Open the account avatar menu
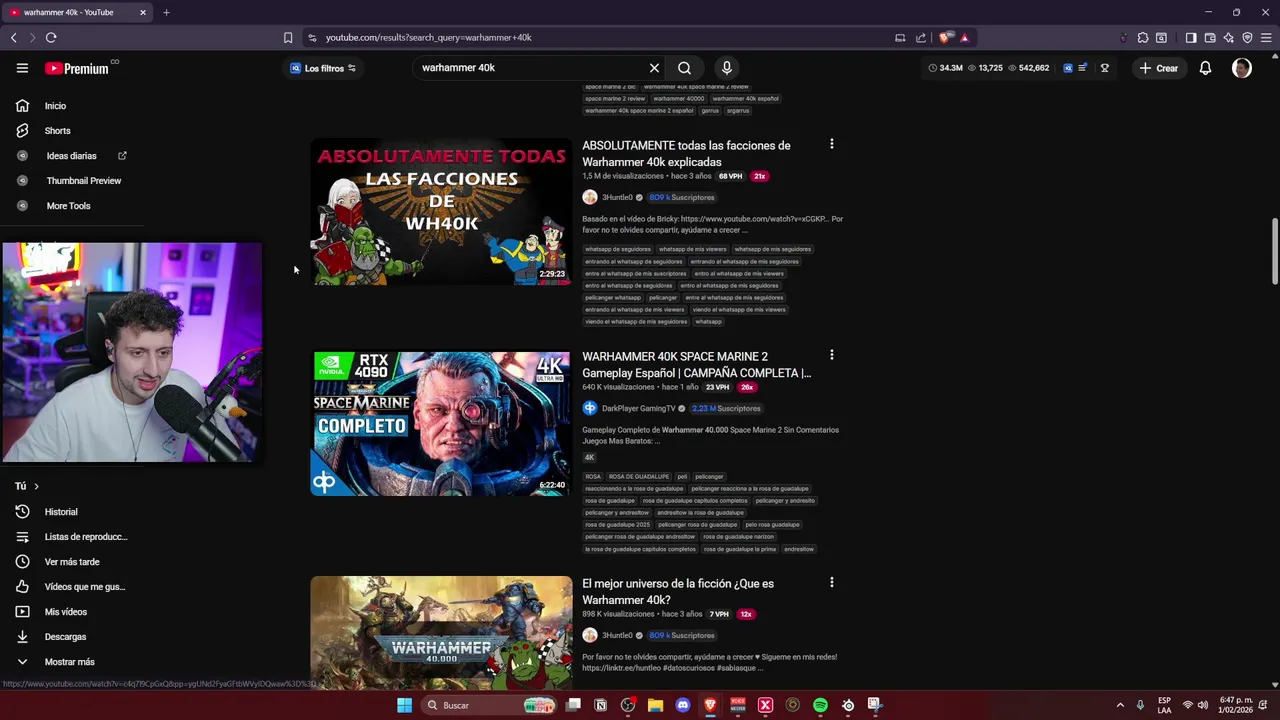The height and width of the screenshot is (720, 1280). coord(1242,68)
